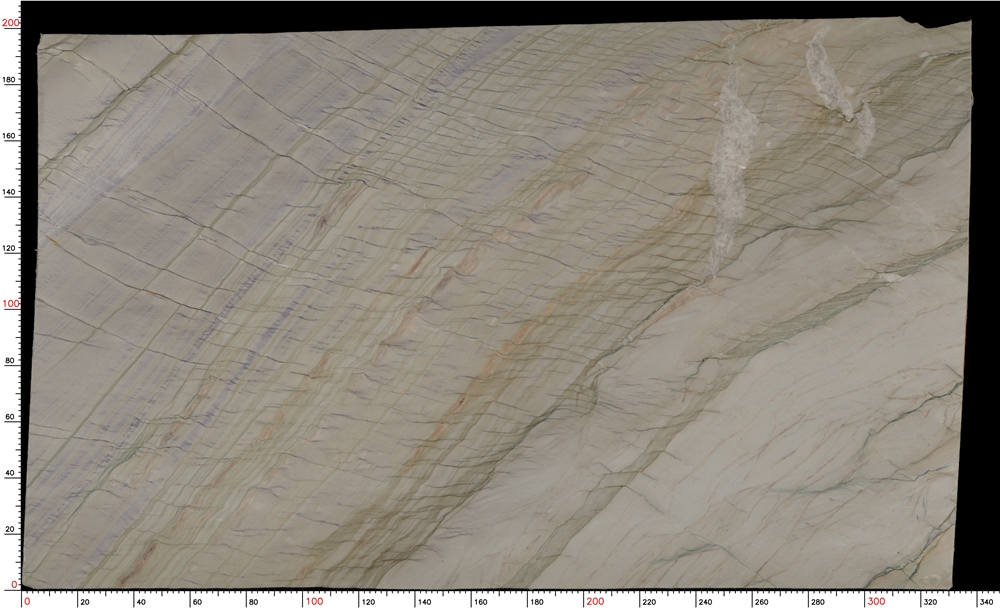
Task: Click the 160 label on the horizontal ruler
Action: [x=480, y=602]
